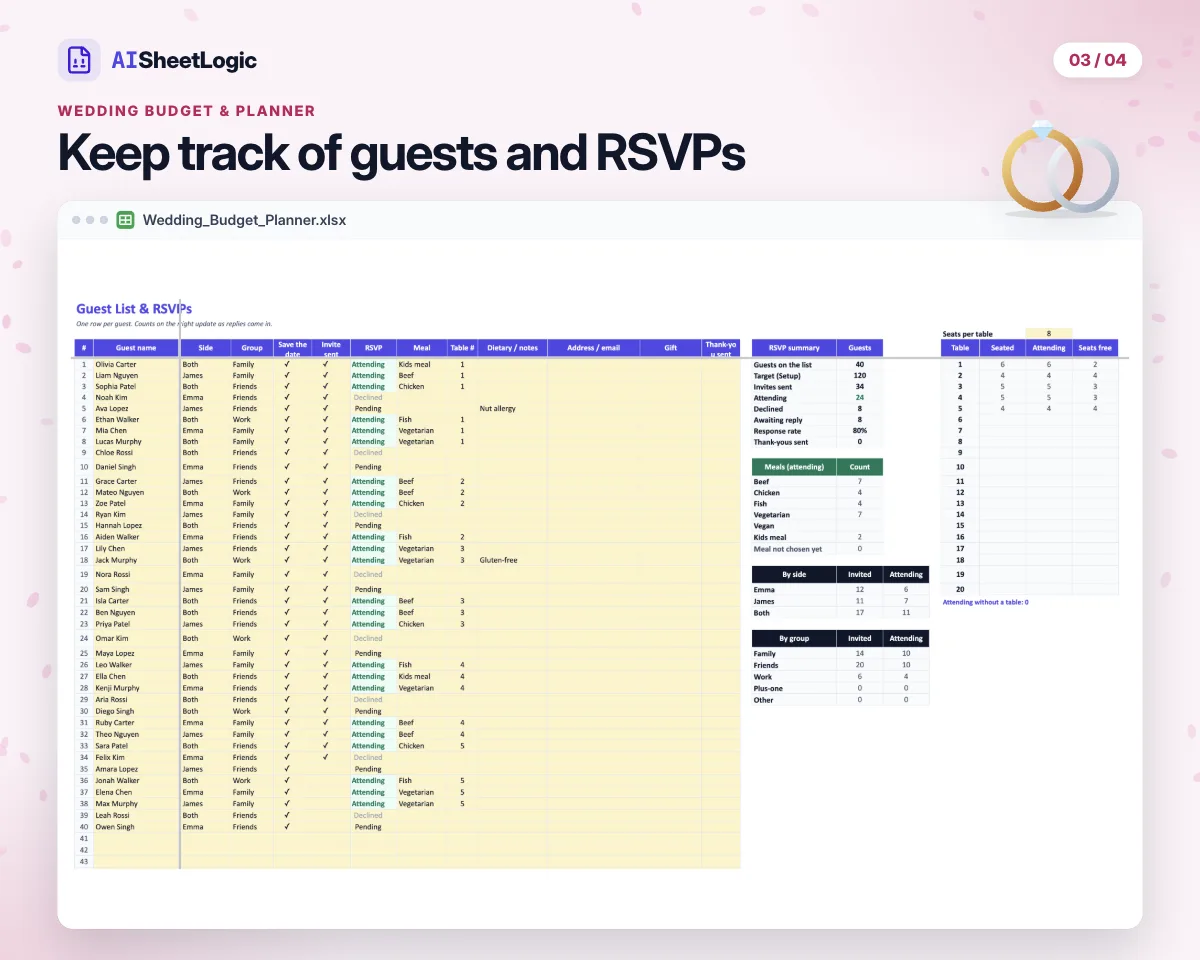The width and height of the screenshot is (1200, 960).
Task: Edit the Seats per table value 8
Action: point(1049,333)
